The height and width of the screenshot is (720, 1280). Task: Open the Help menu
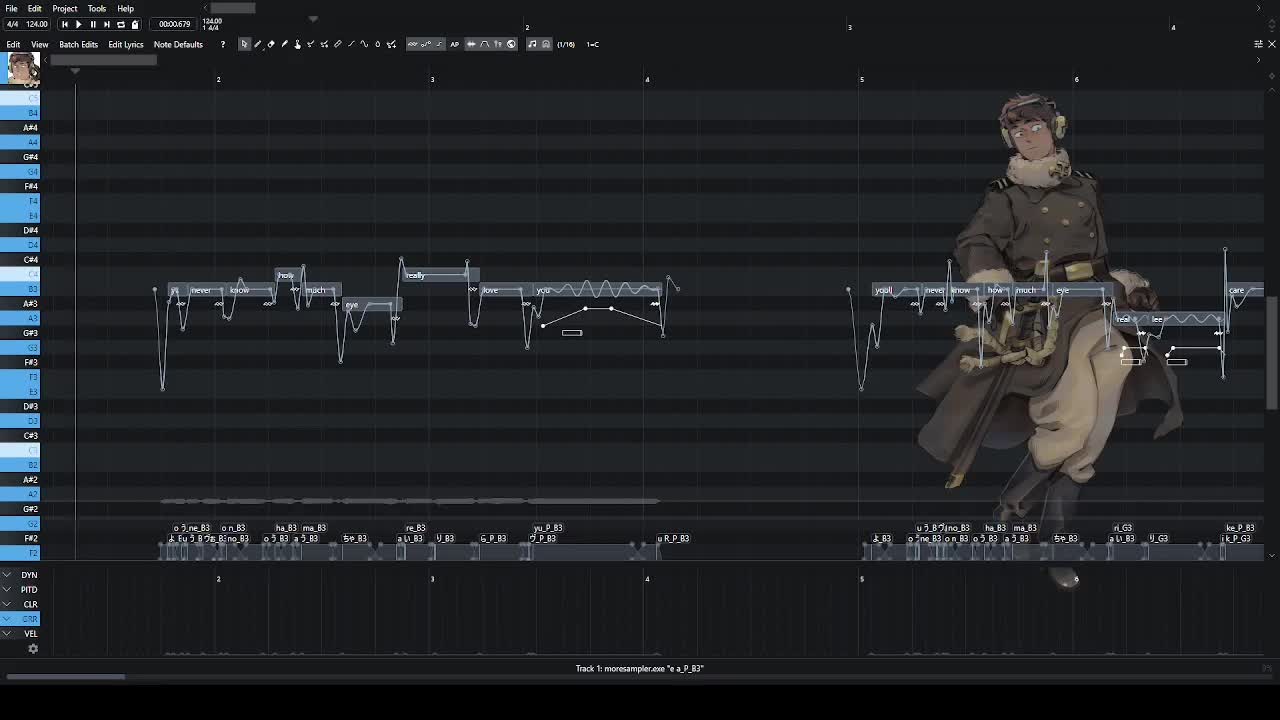click(x=125, y=8)
